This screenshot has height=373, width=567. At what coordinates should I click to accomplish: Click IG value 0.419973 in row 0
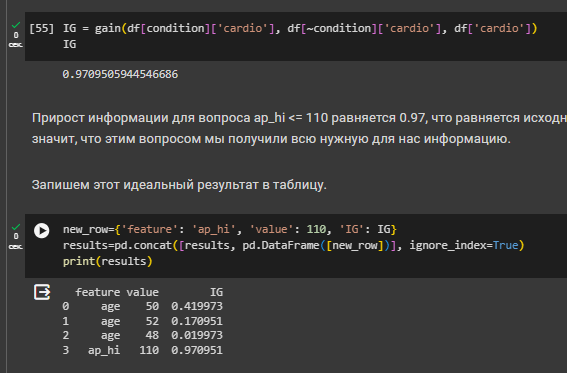[197, 306]
